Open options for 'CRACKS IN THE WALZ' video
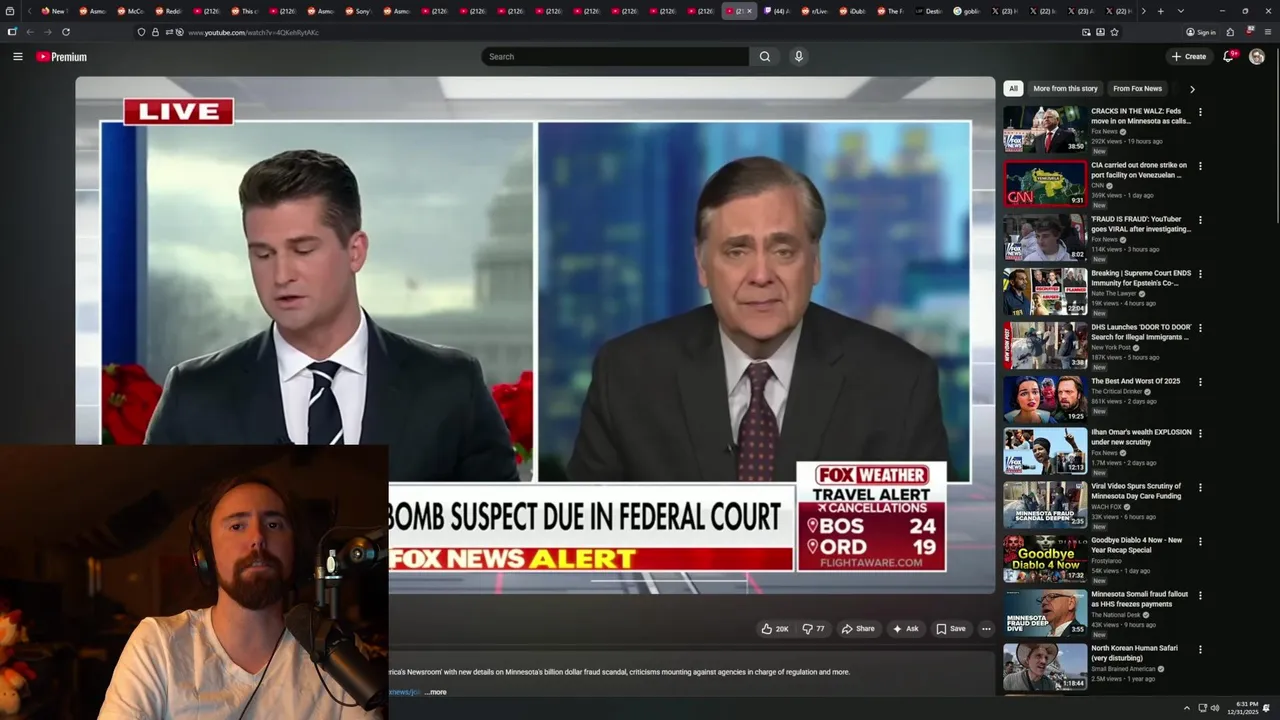Viewport: 1280px width, 720px height. pos(1200,112)
